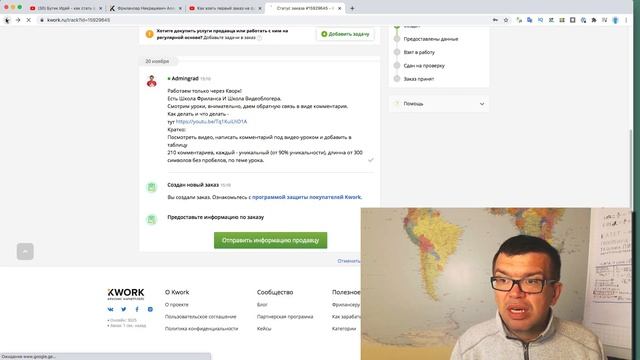Open 'Пользовательское соглашение' footer link

[200, 317]
